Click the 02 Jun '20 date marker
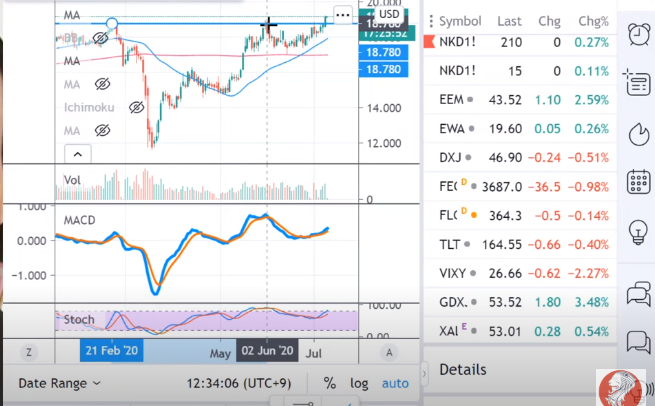 pyautogui.click(x=267, y=350)
